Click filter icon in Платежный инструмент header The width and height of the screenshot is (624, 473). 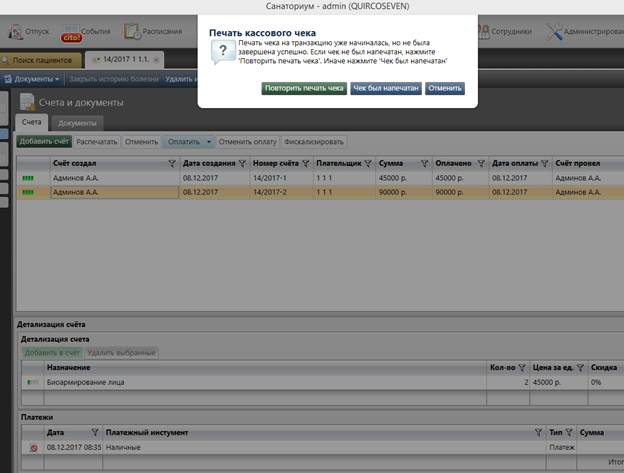tap(539, 432)
